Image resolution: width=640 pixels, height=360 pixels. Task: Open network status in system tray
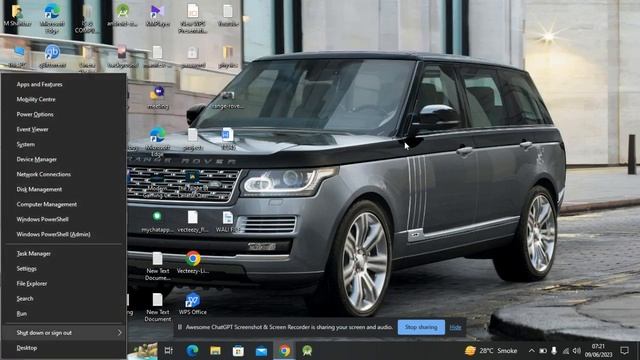tap(566, 351)
